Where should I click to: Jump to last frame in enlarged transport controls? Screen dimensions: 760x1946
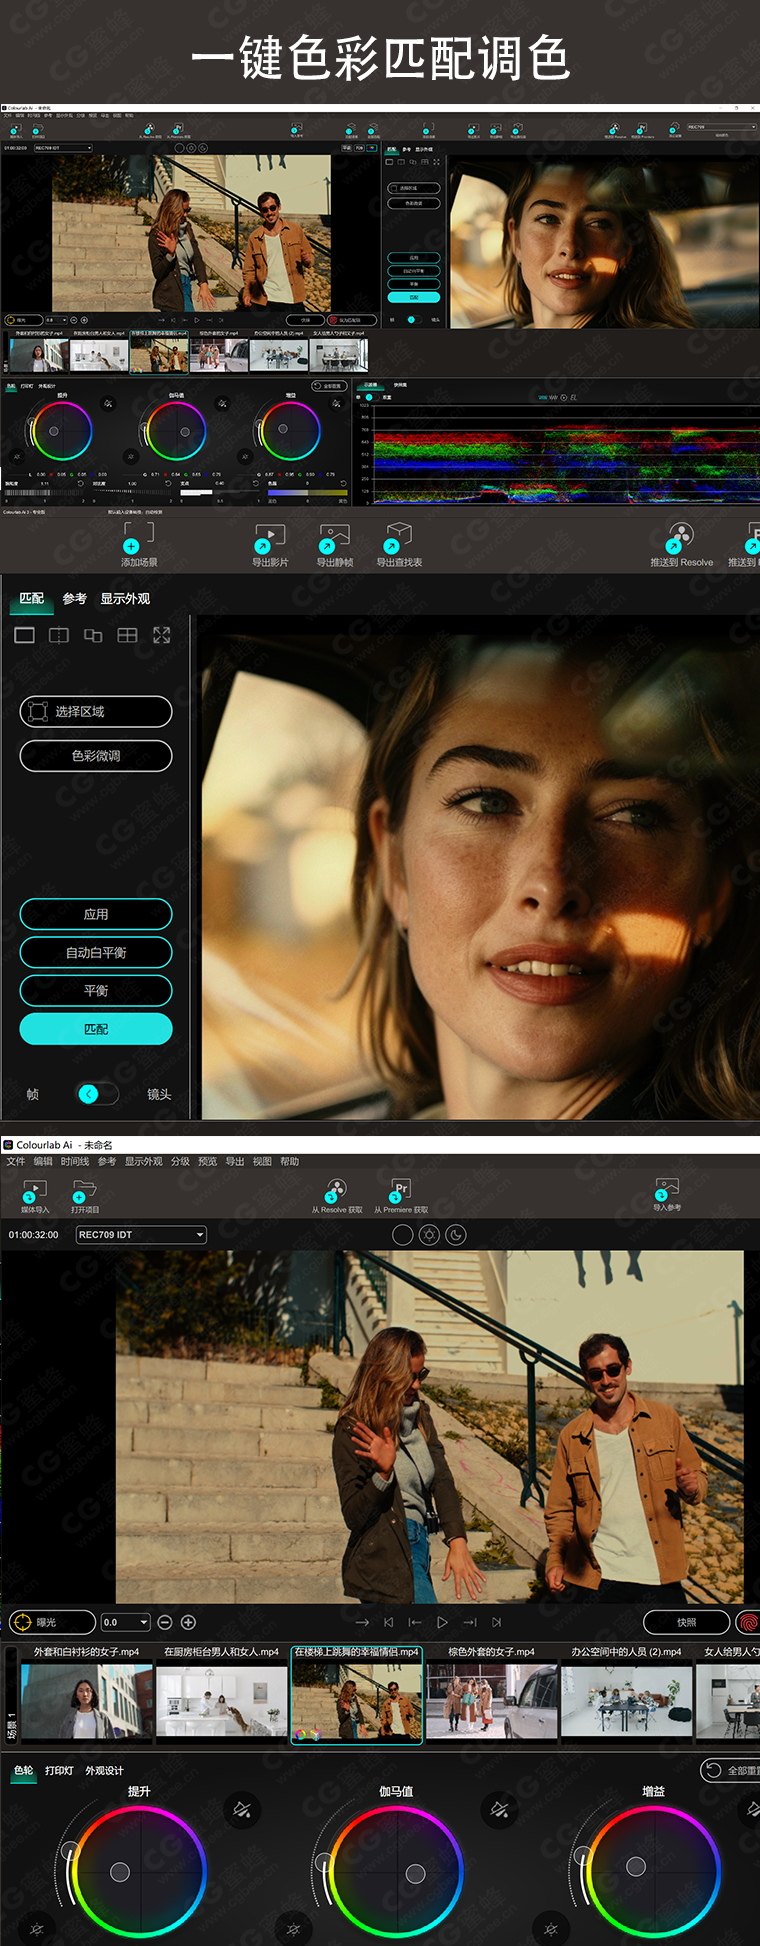pos(497,1622)
